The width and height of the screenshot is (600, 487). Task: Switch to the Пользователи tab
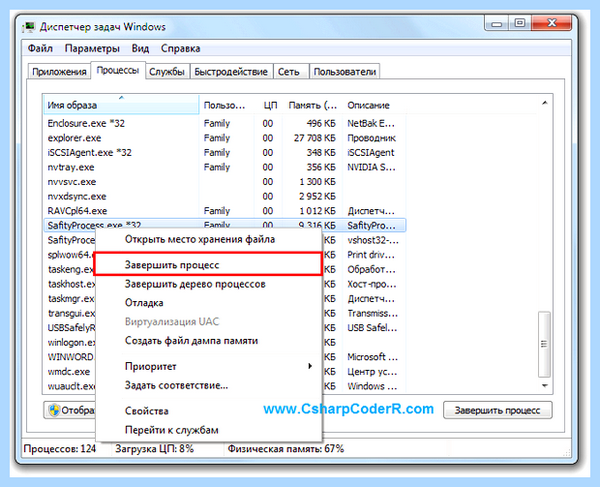pos(345,72)
